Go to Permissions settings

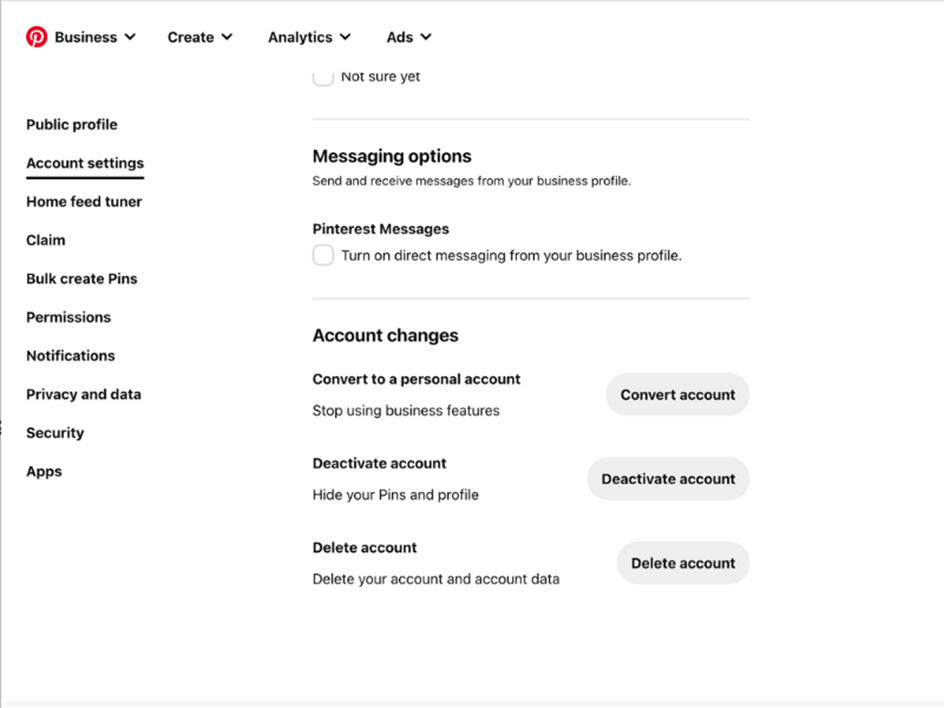coord(69,317)
